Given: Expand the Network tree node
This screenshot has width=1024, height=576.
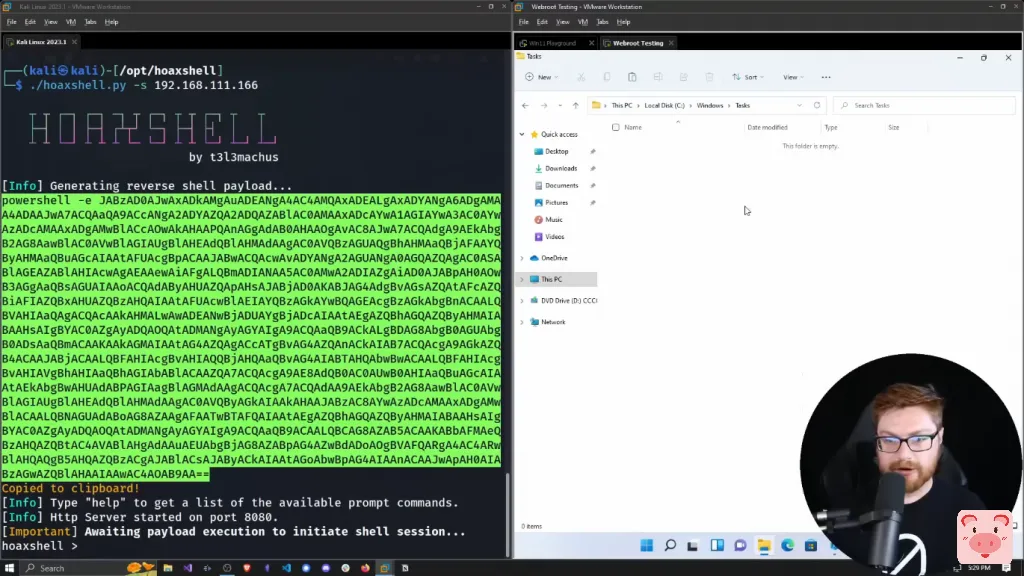Looking at the screenshot, I should click(522, 322).
